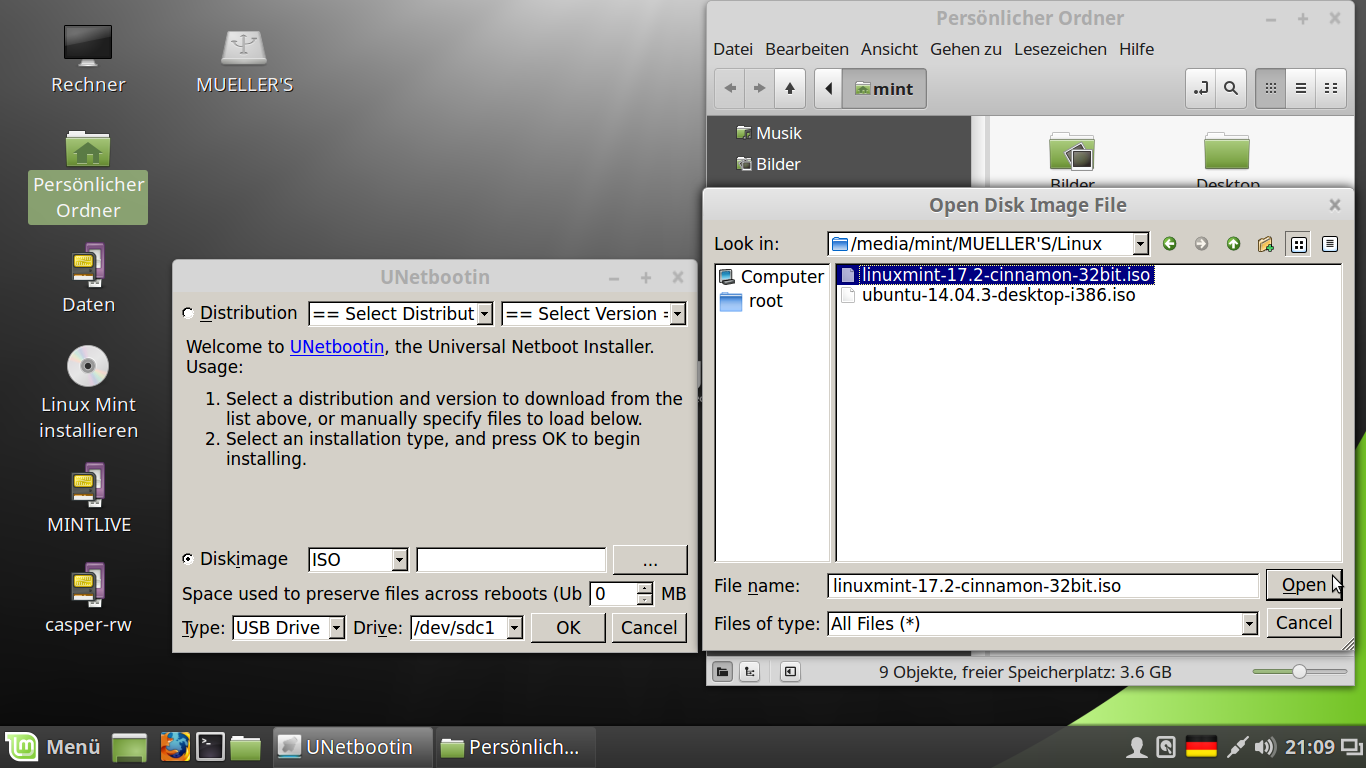
Task: Open the Menü button on the panel
Action: [54, 747]
